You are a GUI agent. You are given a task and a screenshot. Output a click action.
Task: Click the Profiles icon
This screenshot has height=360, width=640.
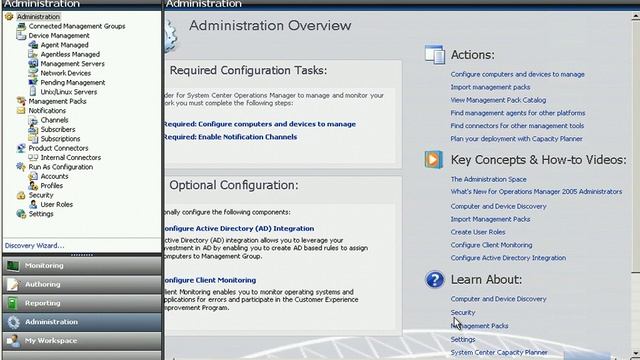pyautogui.click(x=33, y=186)
